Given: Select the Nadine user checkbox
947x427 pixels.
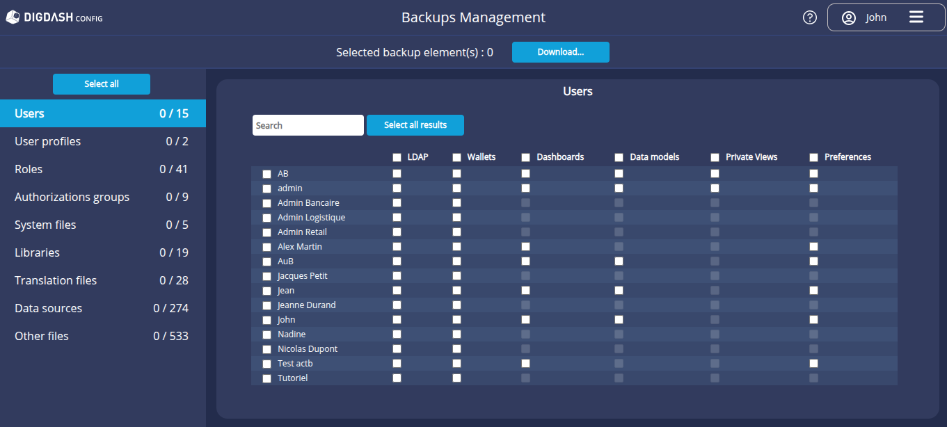Looking at the screenshot, I should click(267, 335).
